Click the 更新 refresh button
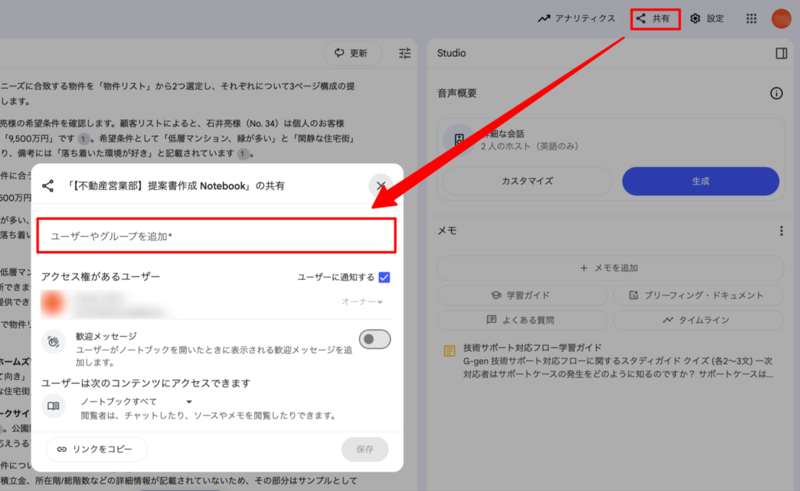 pyautogui.click(x=351, y=53)
